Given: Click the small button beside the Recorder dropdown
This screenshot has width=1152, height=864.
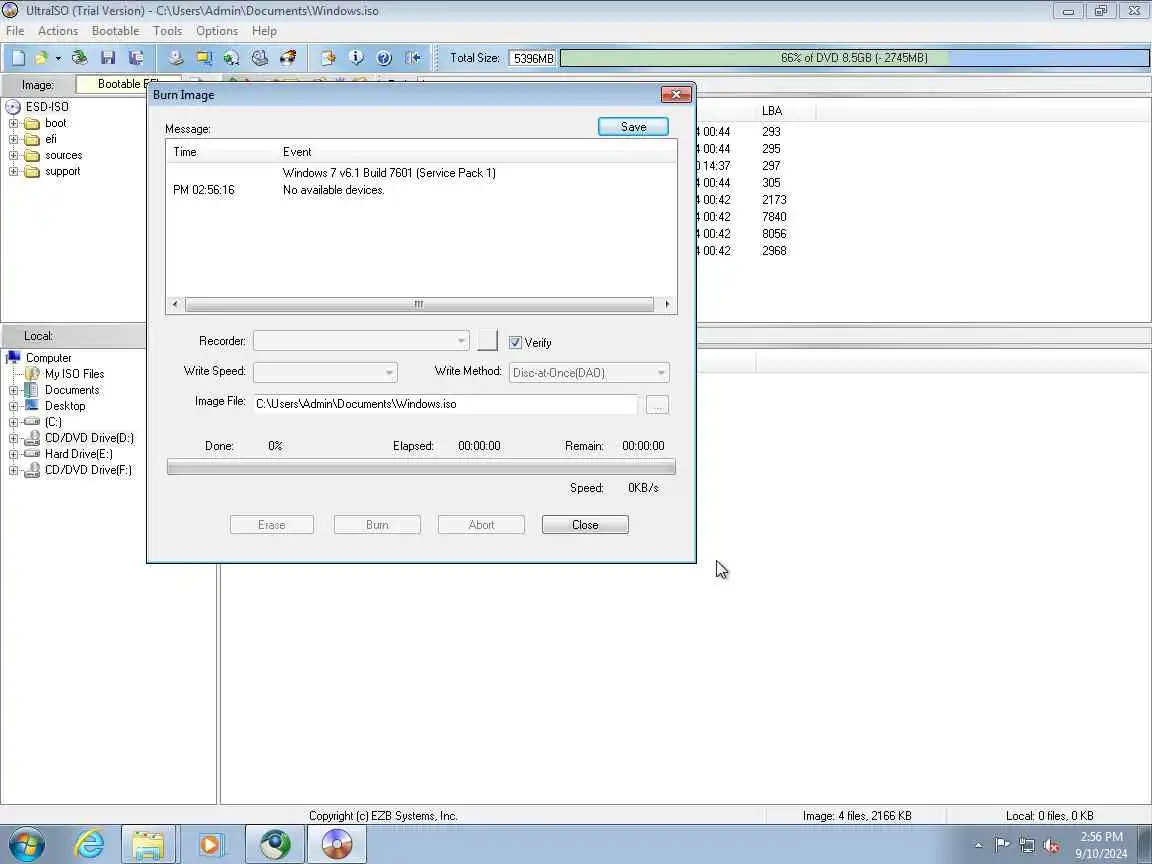Looking at the screenshot, I should (487, 340).
